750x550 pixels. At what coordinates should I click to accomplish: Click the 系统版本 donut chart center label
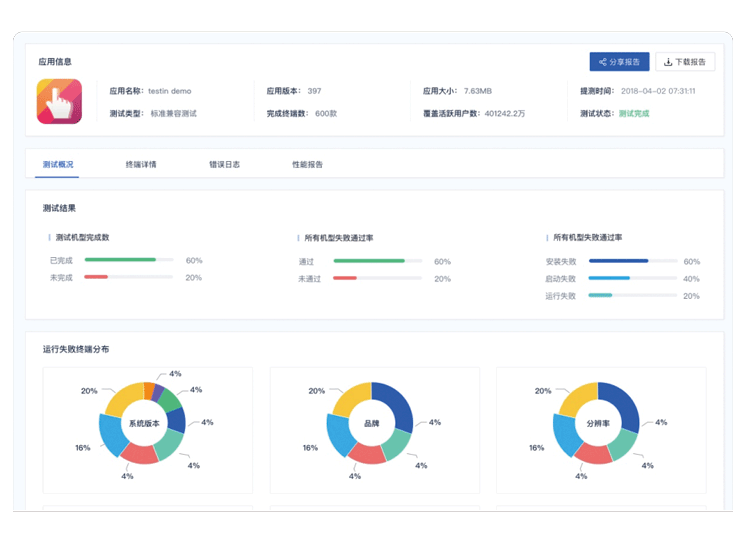[144, 424]
